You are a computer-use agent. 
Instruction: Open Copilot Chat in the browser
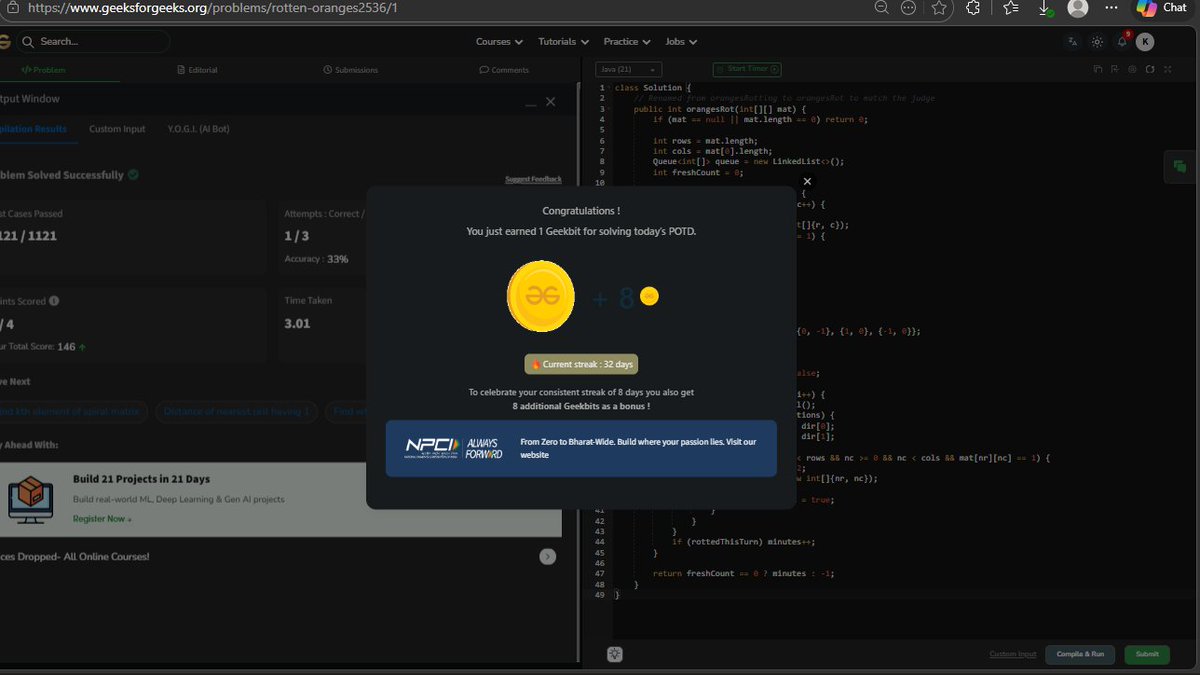coord(1161,7)
